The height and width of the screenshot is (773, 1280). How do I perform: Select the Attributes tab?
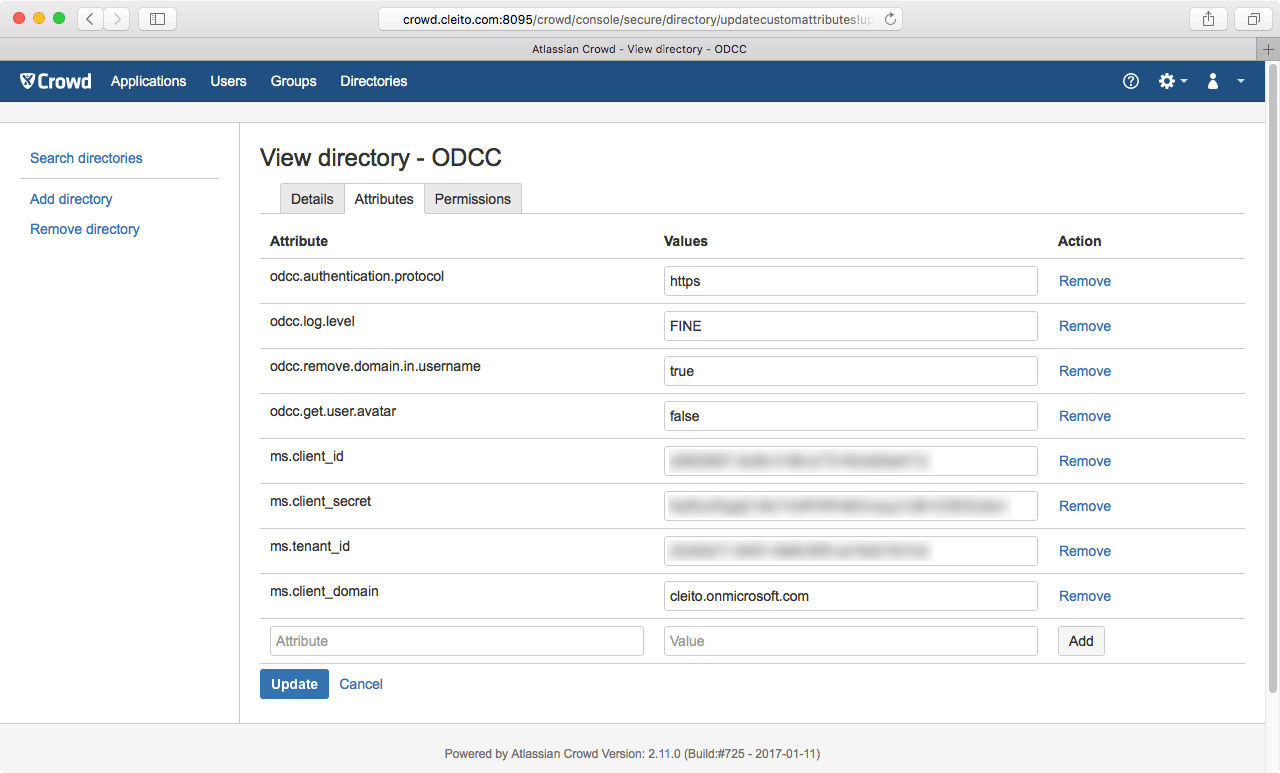(x=384, y=199)
